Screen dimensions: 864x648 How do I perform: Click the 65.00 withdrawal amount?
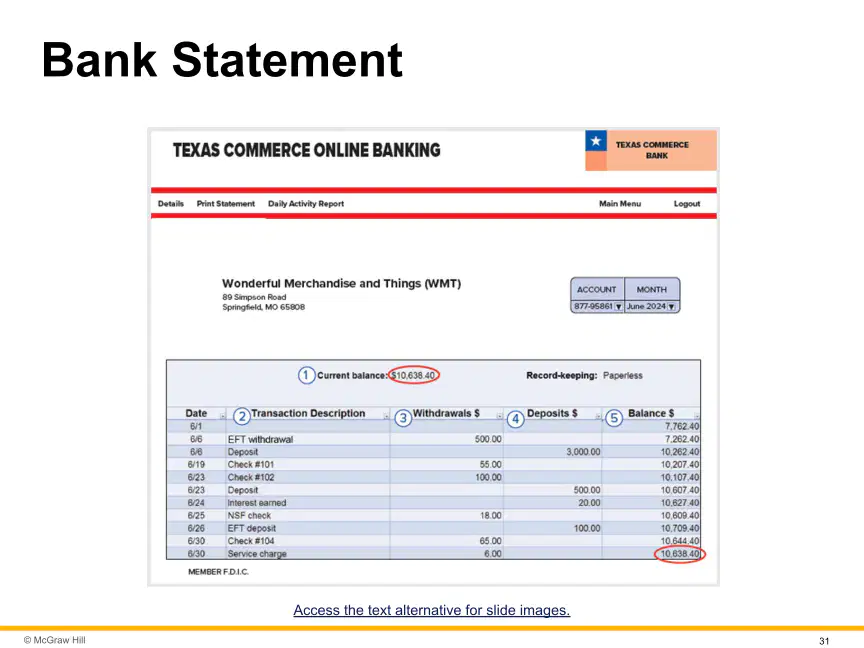(x=490, y=541)
